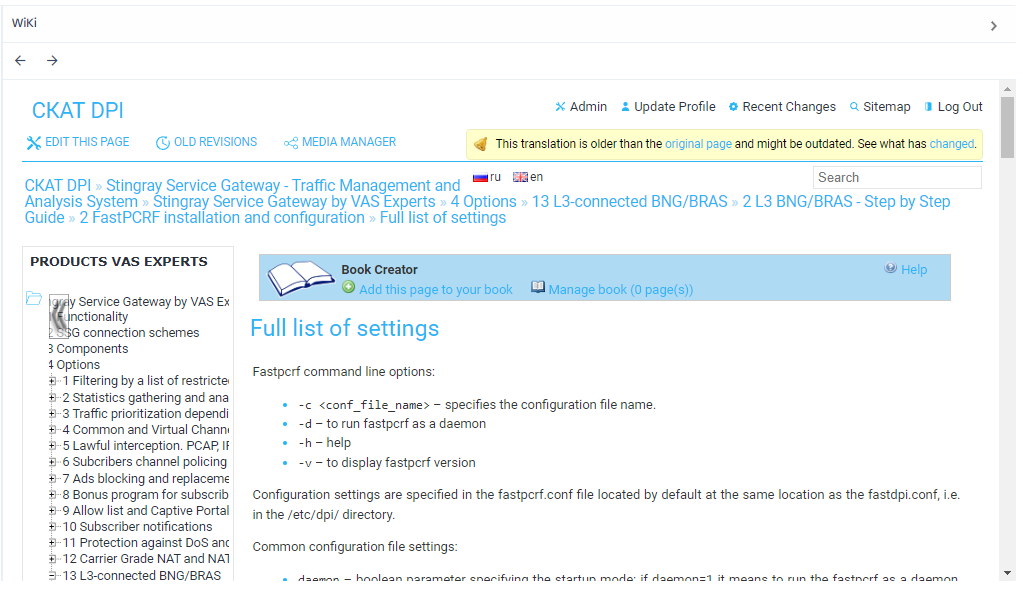Image resolution: width=1023 pixels, height=596 pixels.
Task: Click the Log Out link
Action: click(959, 107)
